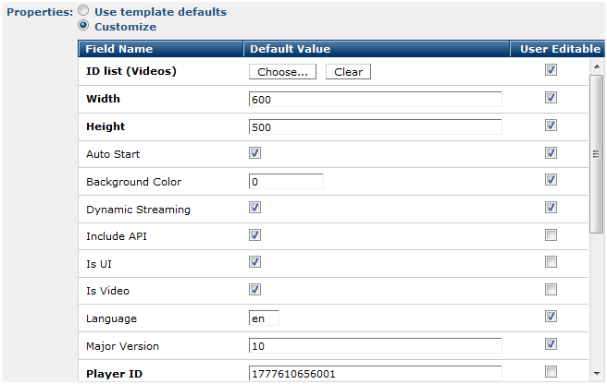607x384 pixels.
Task: Click the Choose... button for ID list
Action: point(283,72)
